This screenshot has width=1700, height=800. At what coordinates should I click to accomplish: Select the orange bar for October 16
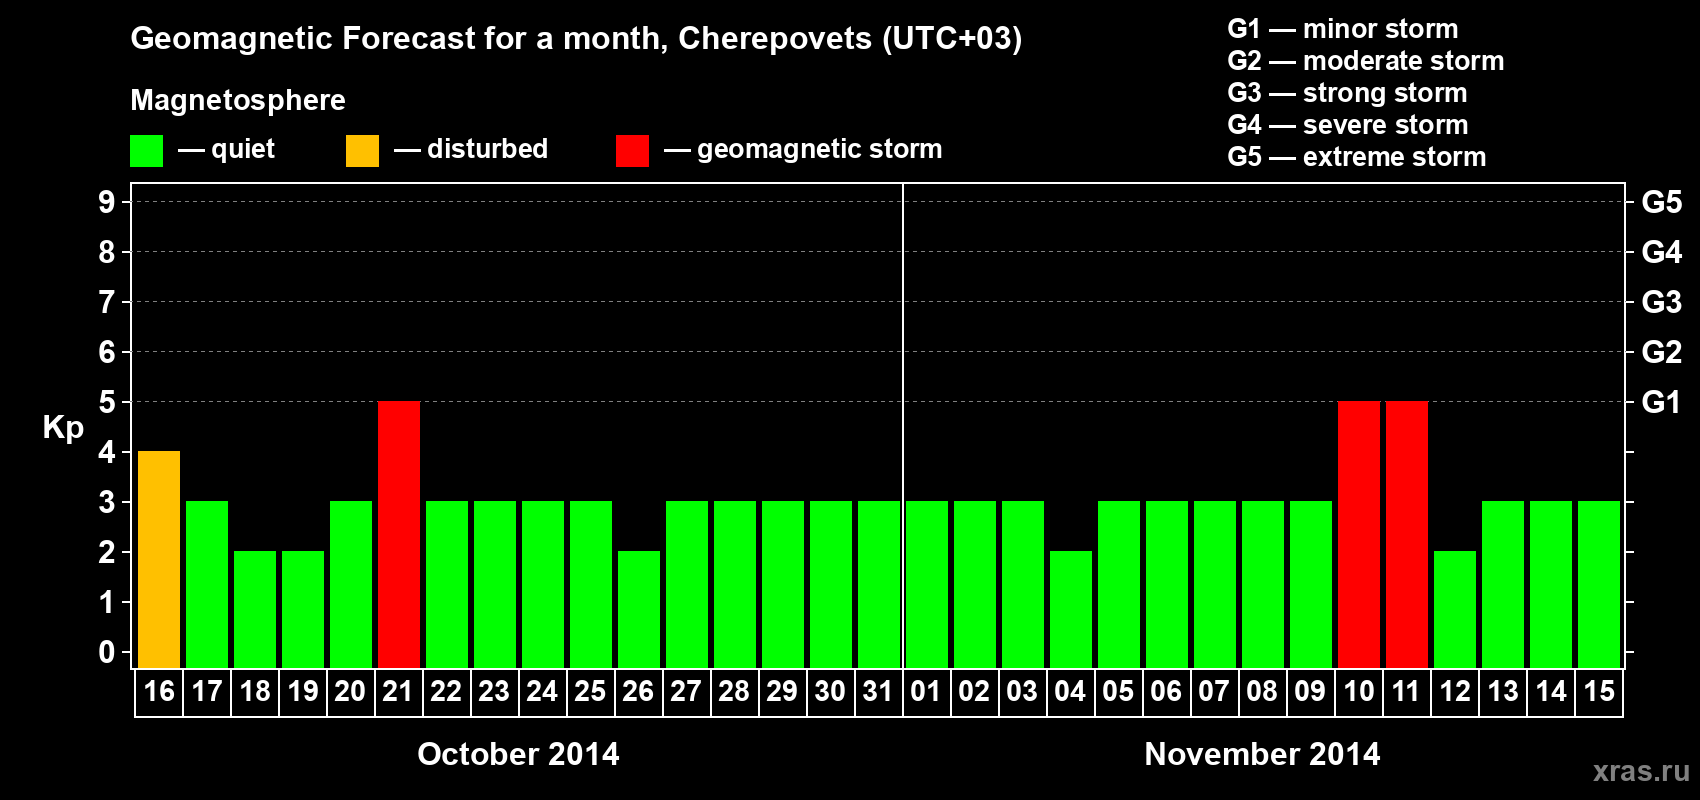pyautogui.click(x=159, y=559)
